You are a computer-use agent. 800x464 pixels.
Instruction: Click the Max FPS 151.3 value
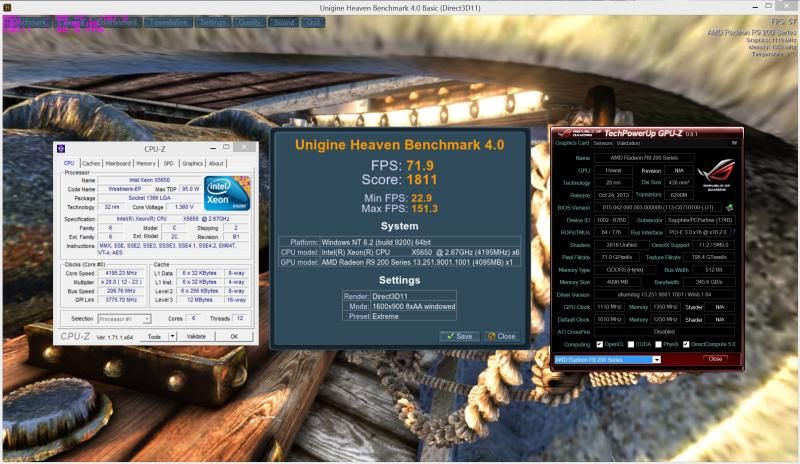[x=424, y=208]
